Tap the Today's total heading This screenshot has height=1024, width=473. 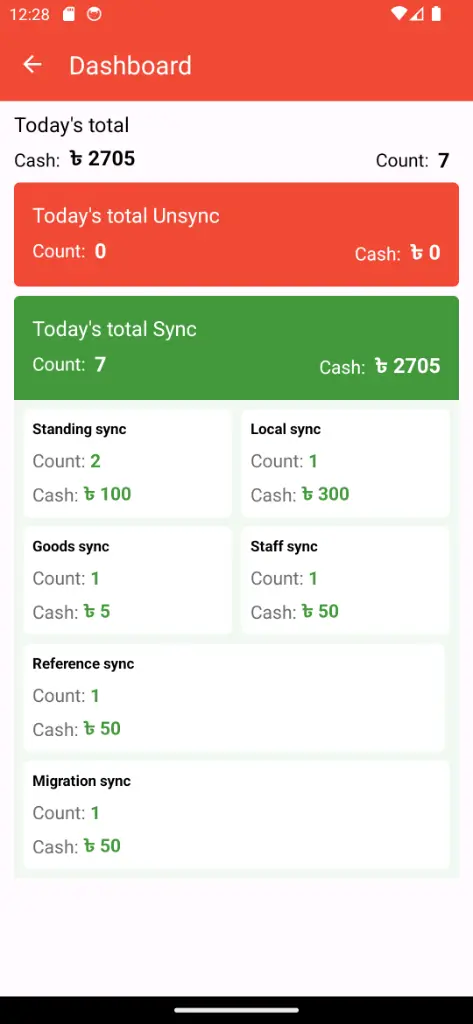pyautogui.click(x=72, y=125)
